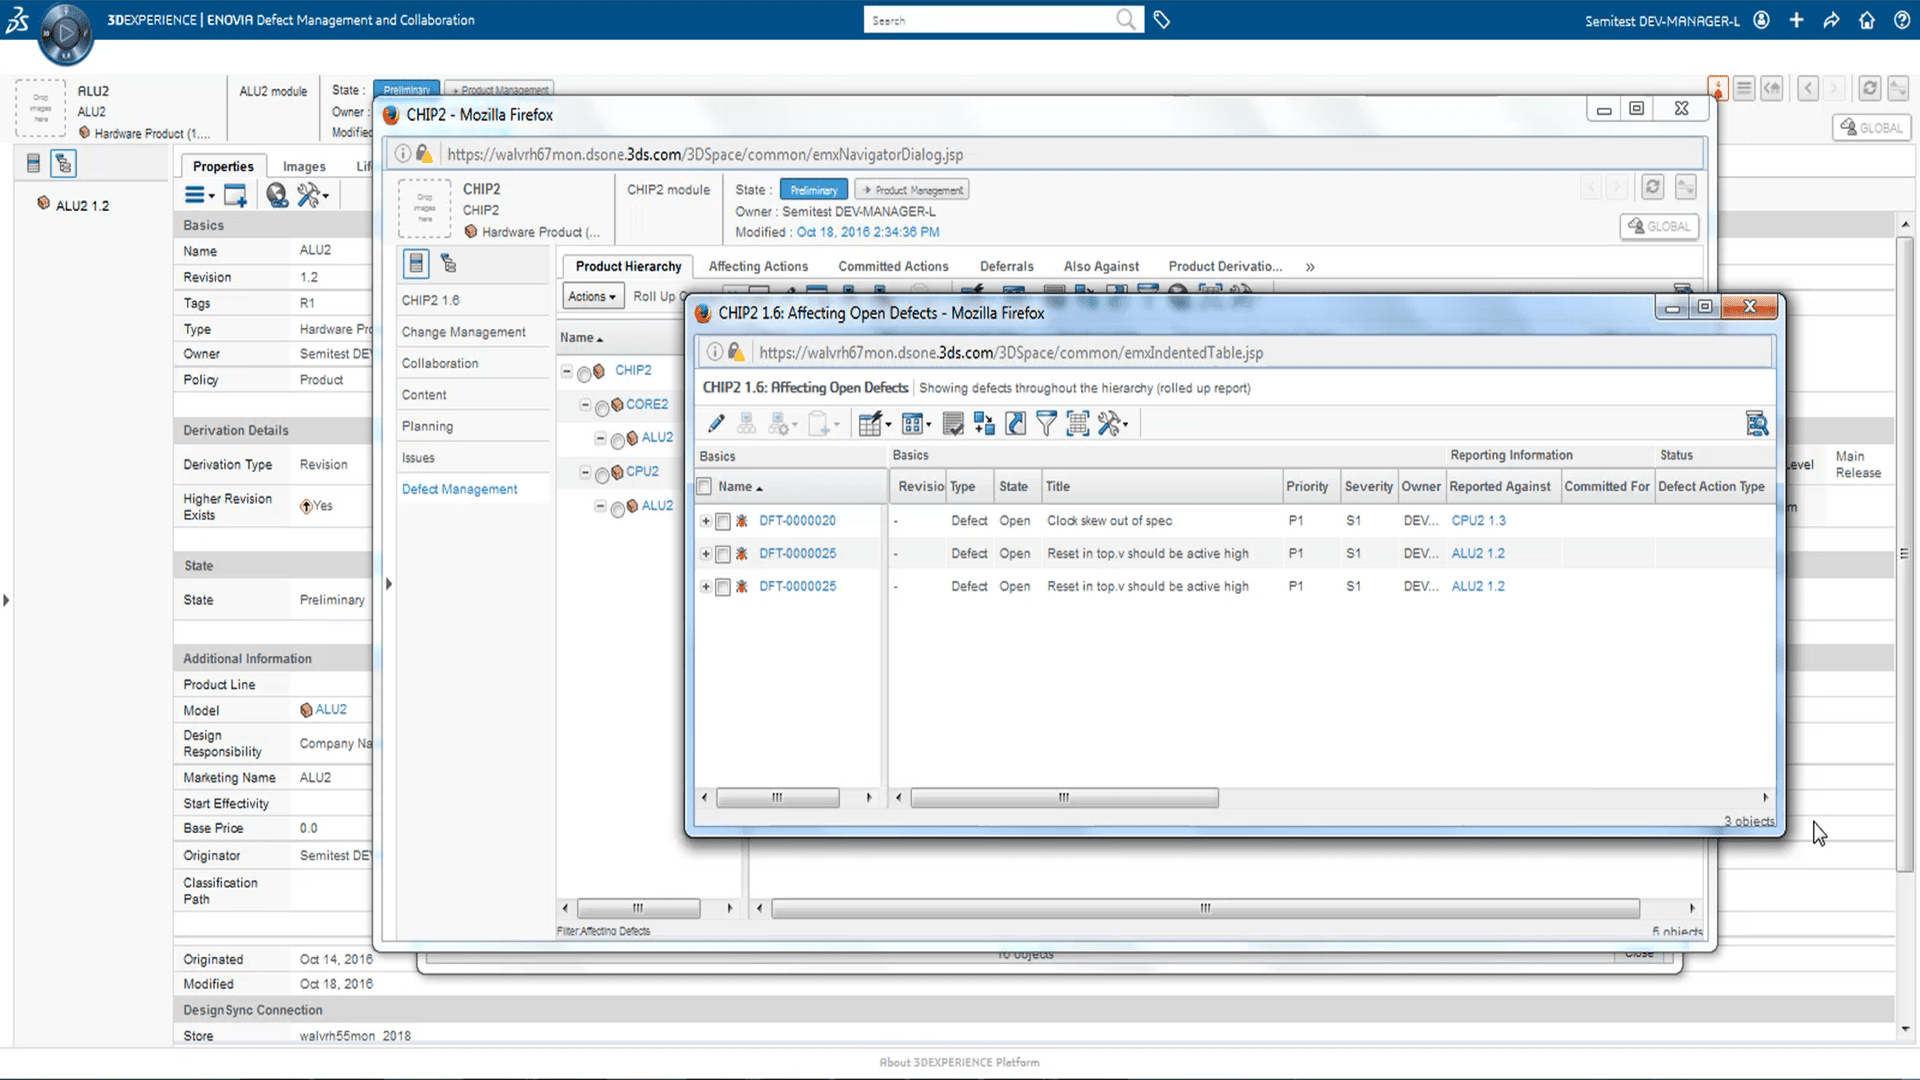Expand the DFT-0000020 row
1920x1080 pixels.
pos(706,521)
